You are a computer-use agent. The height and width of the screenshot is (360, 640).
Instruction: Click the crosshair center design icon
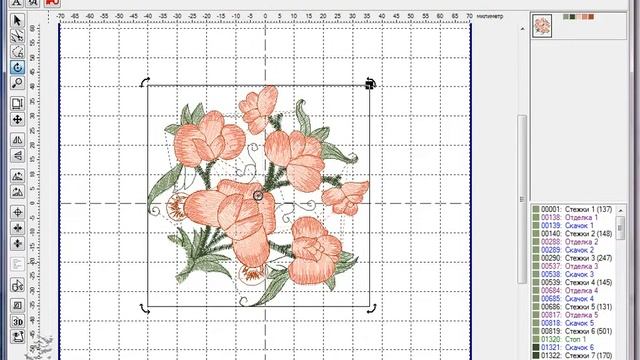click(17, 212)
